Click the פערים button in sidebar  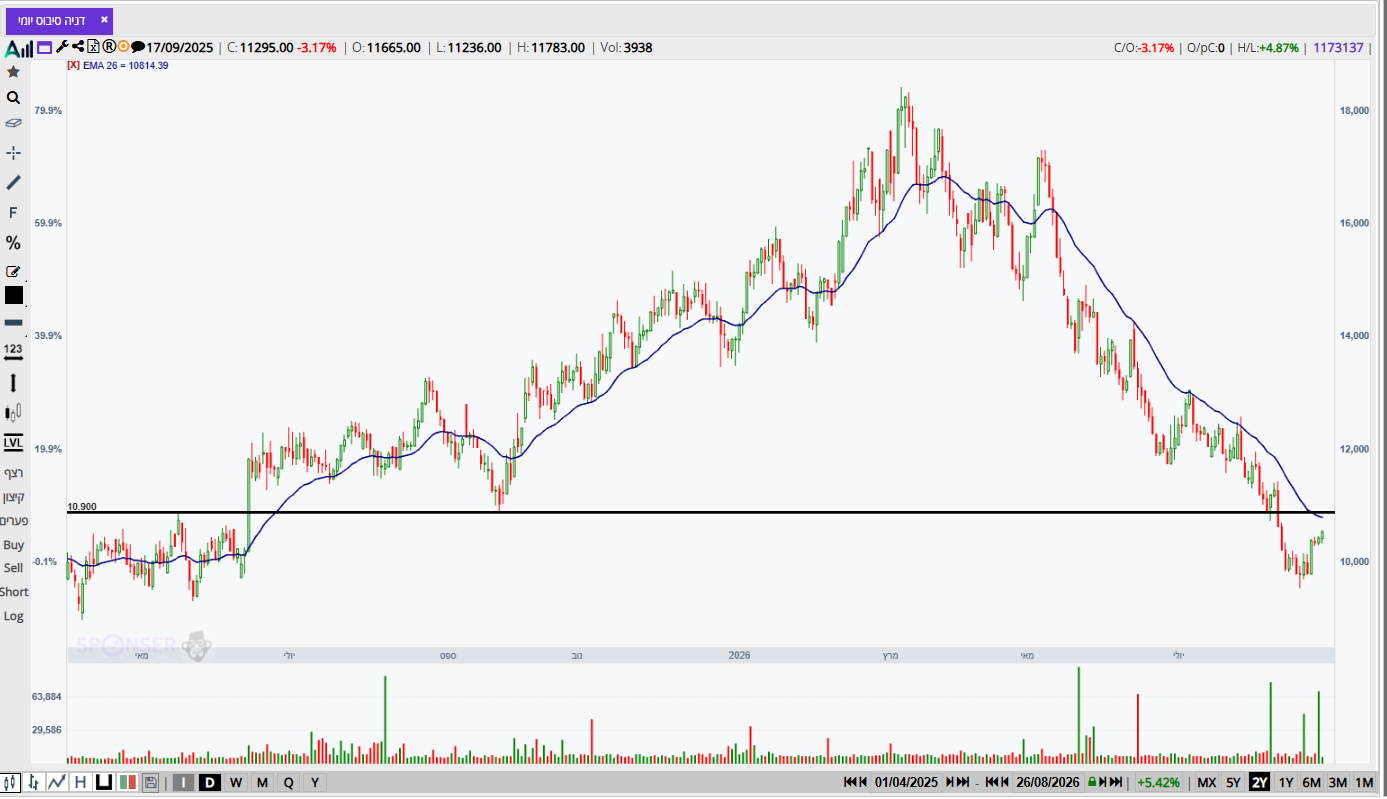[13, 521]
